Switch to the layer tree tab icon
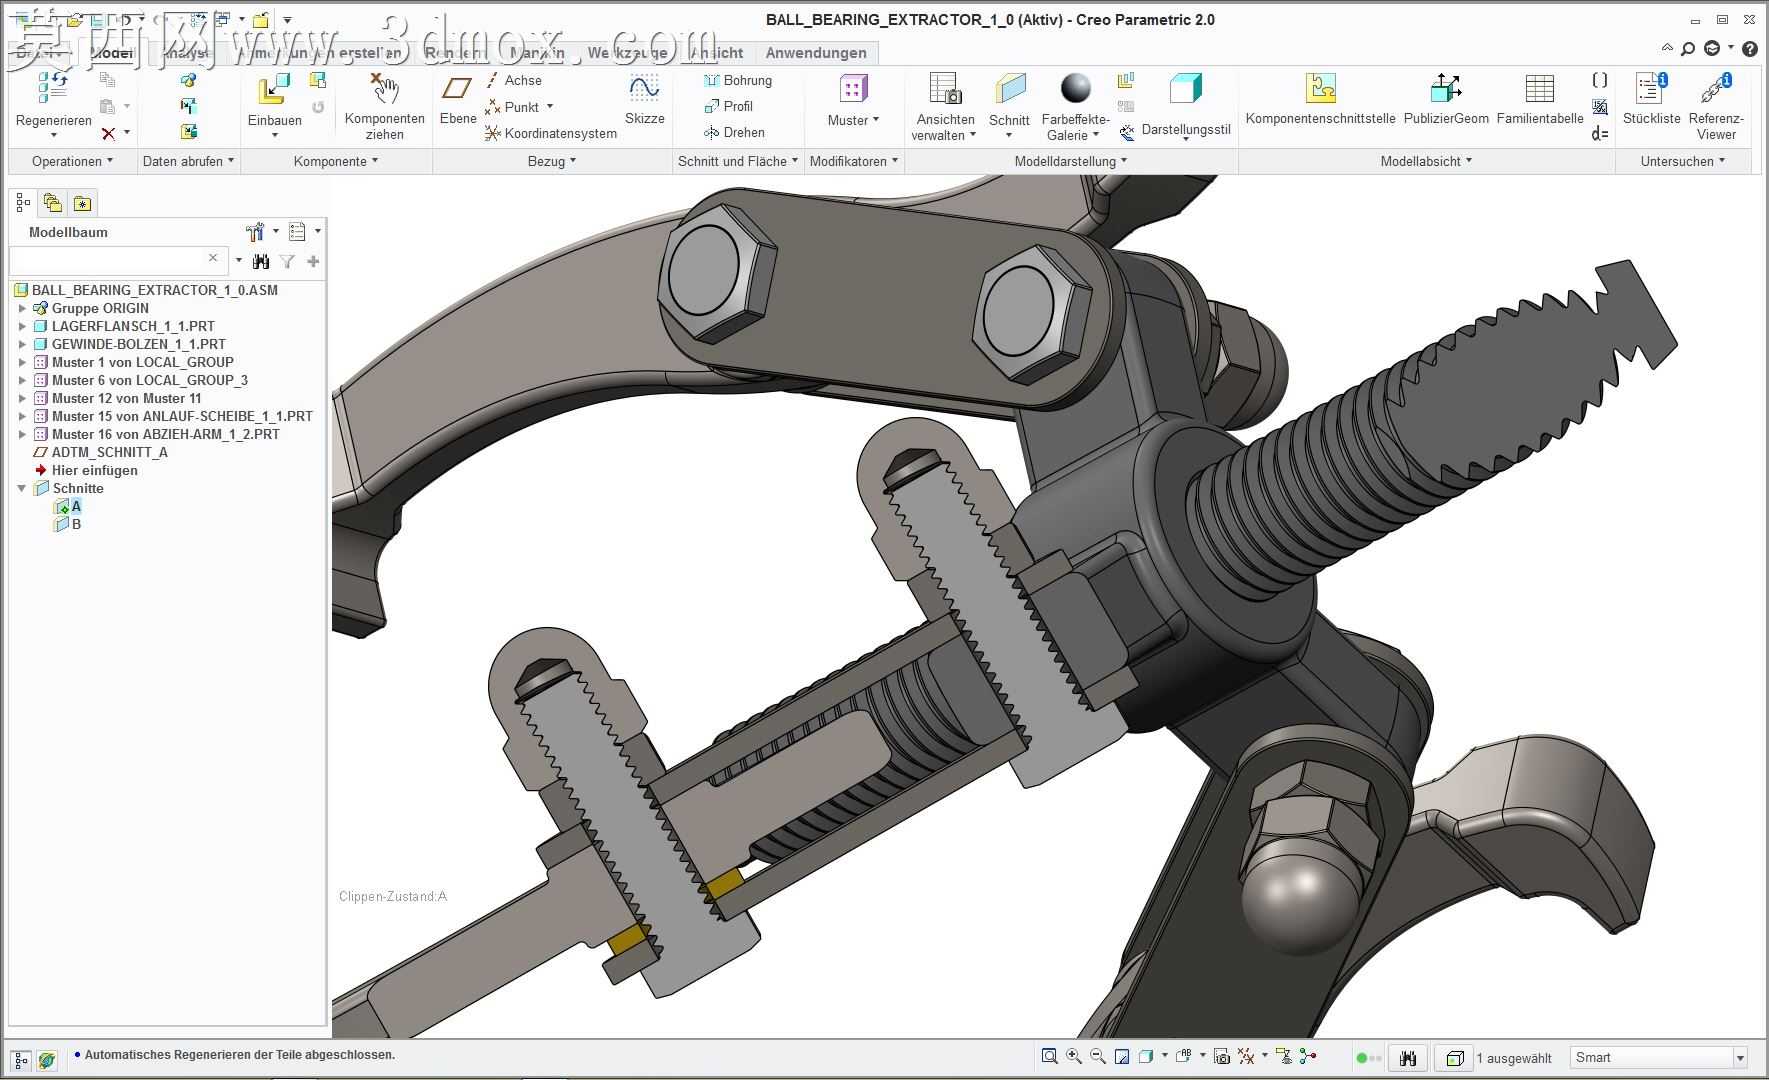This screenshot has height=1080, width=1769. (52, 204)
